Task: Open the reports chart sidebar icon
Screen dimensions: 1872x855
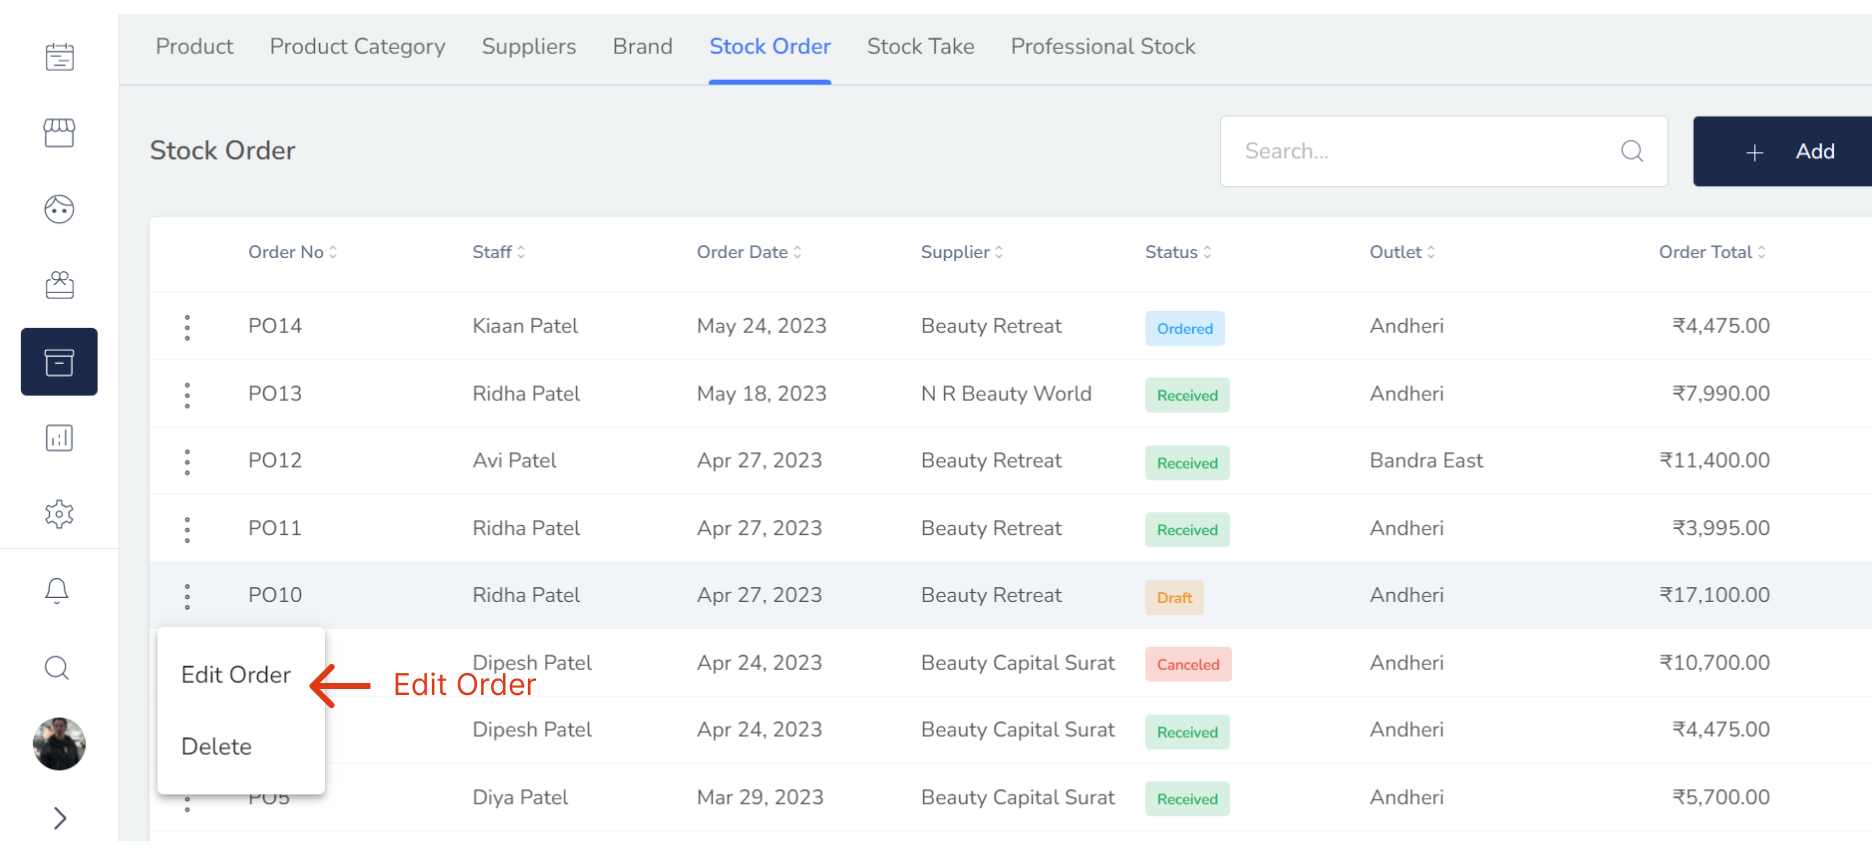Action: [59, 438]
